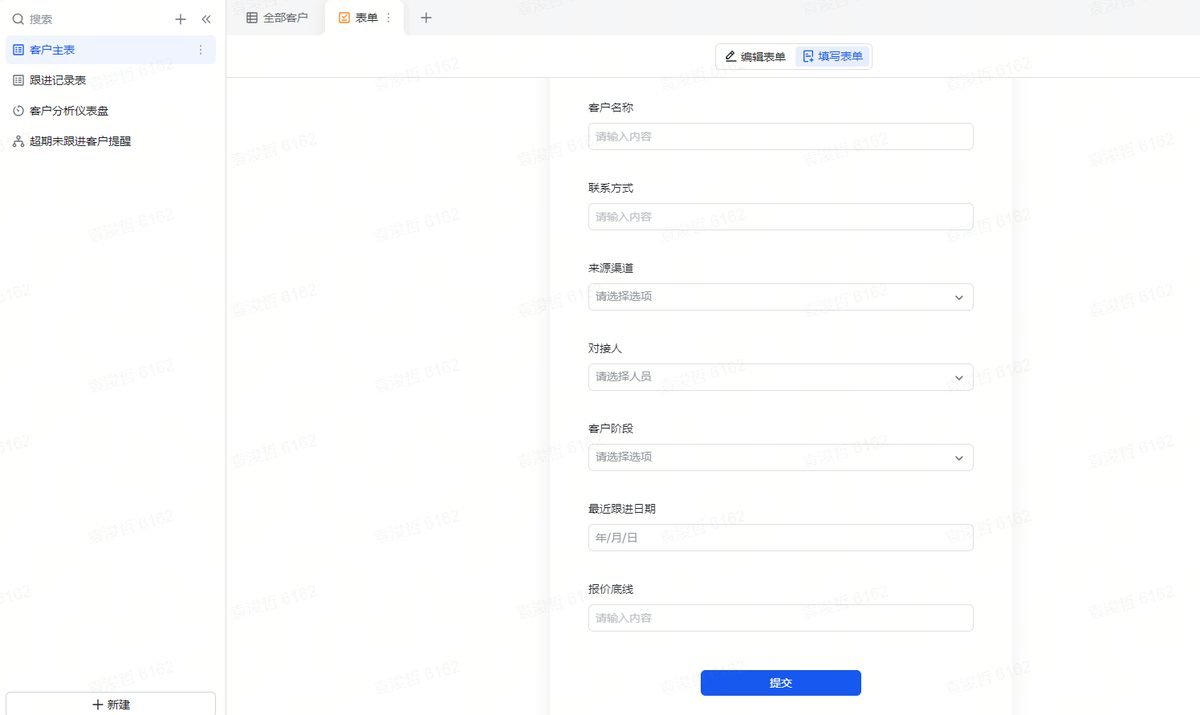The width and height of the screenshot is (1200, 715).
Task: Expand the 对接人 dropdown arrow
Action: (x=958, y=377)
